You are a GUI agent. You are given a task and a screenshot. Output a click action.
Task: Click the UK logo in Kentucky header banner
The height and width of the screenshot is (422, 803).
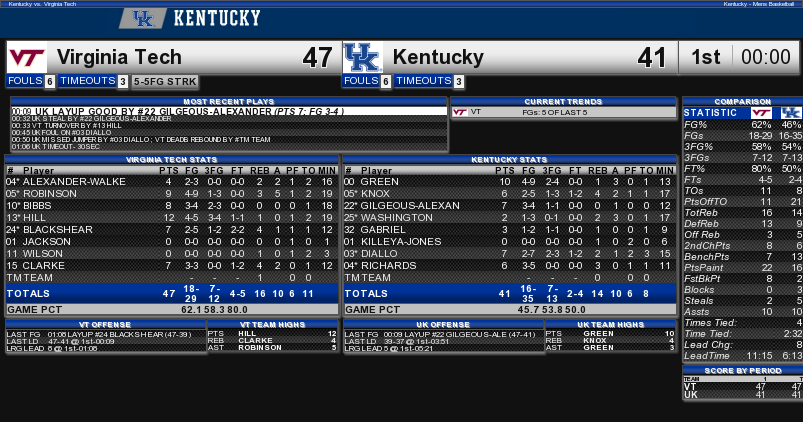point(143,18)
